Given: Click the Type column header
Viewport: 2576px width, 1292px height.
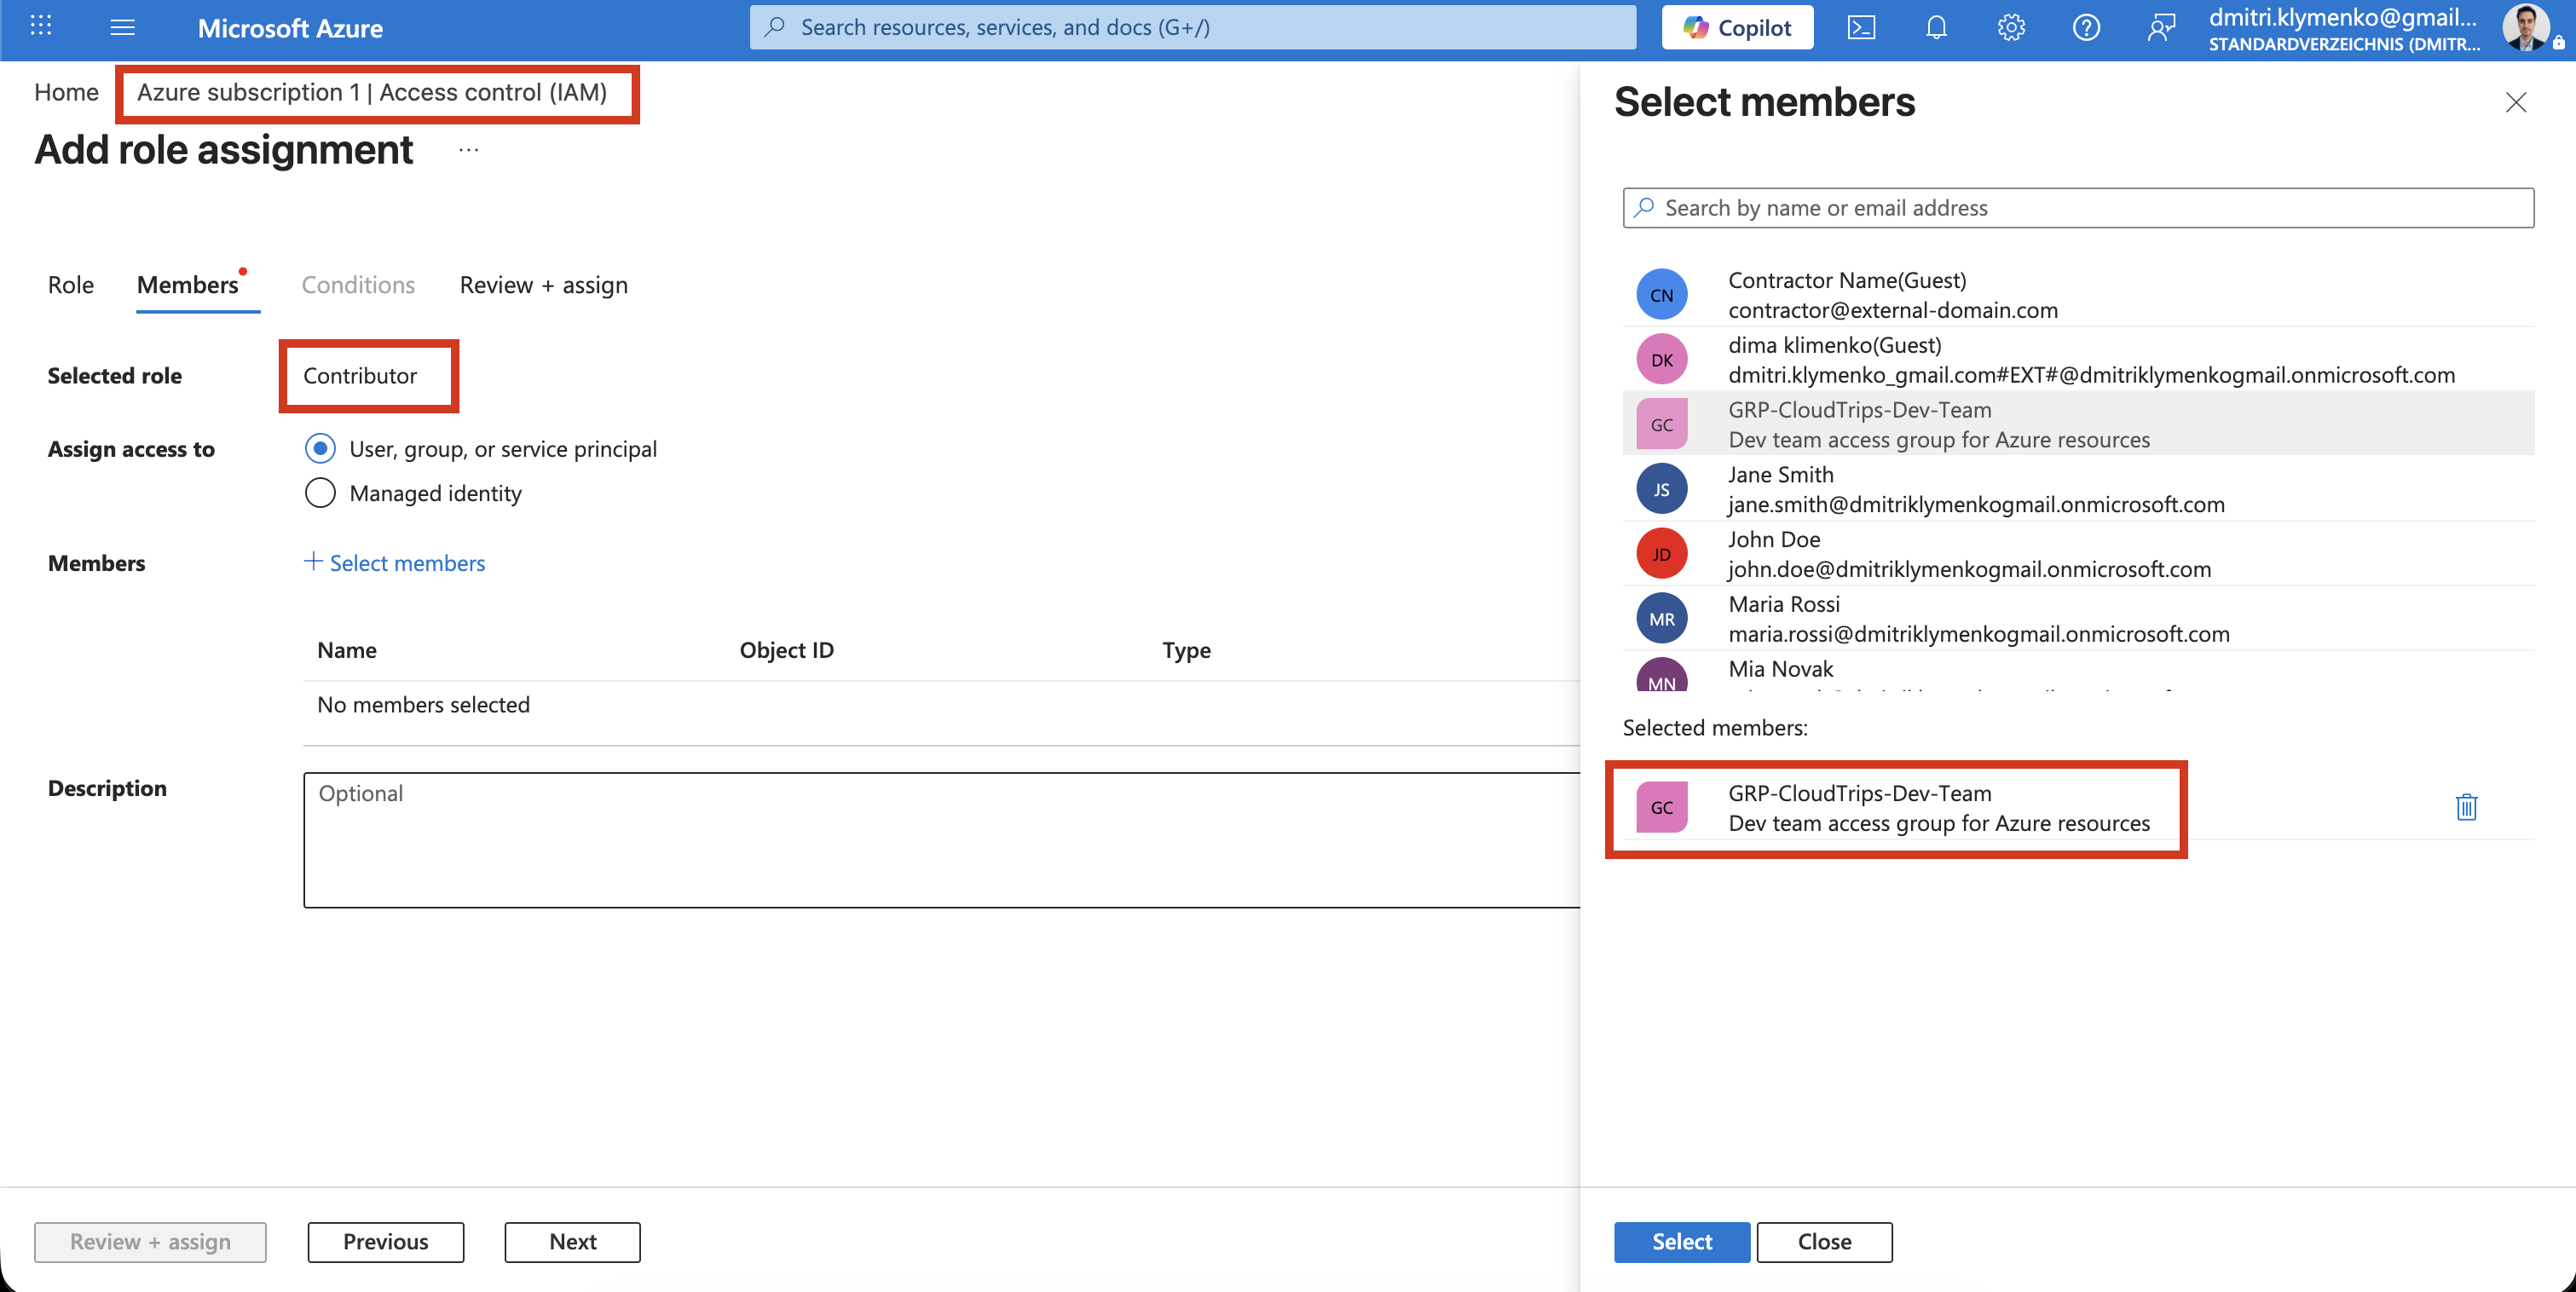Looking at the screenshot, I should 1186,650.
